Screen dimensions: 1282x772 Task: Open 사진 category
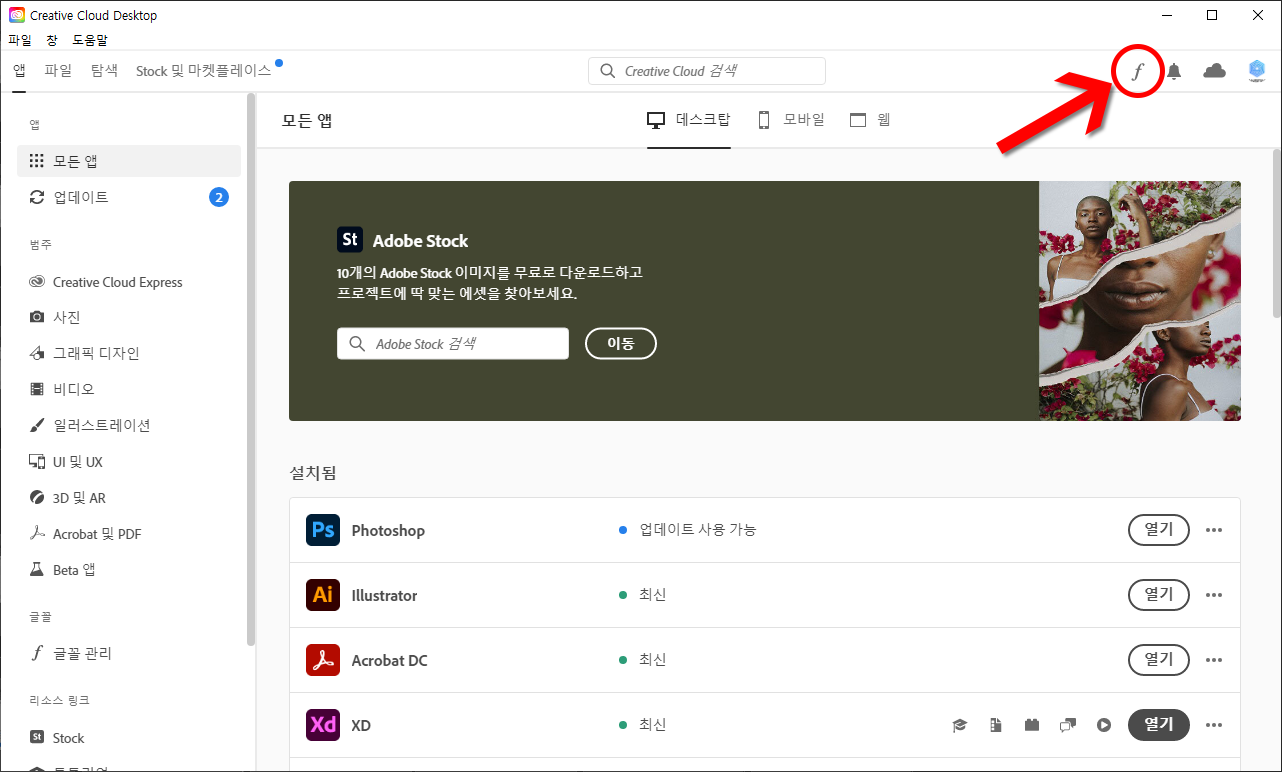point(129,317)
